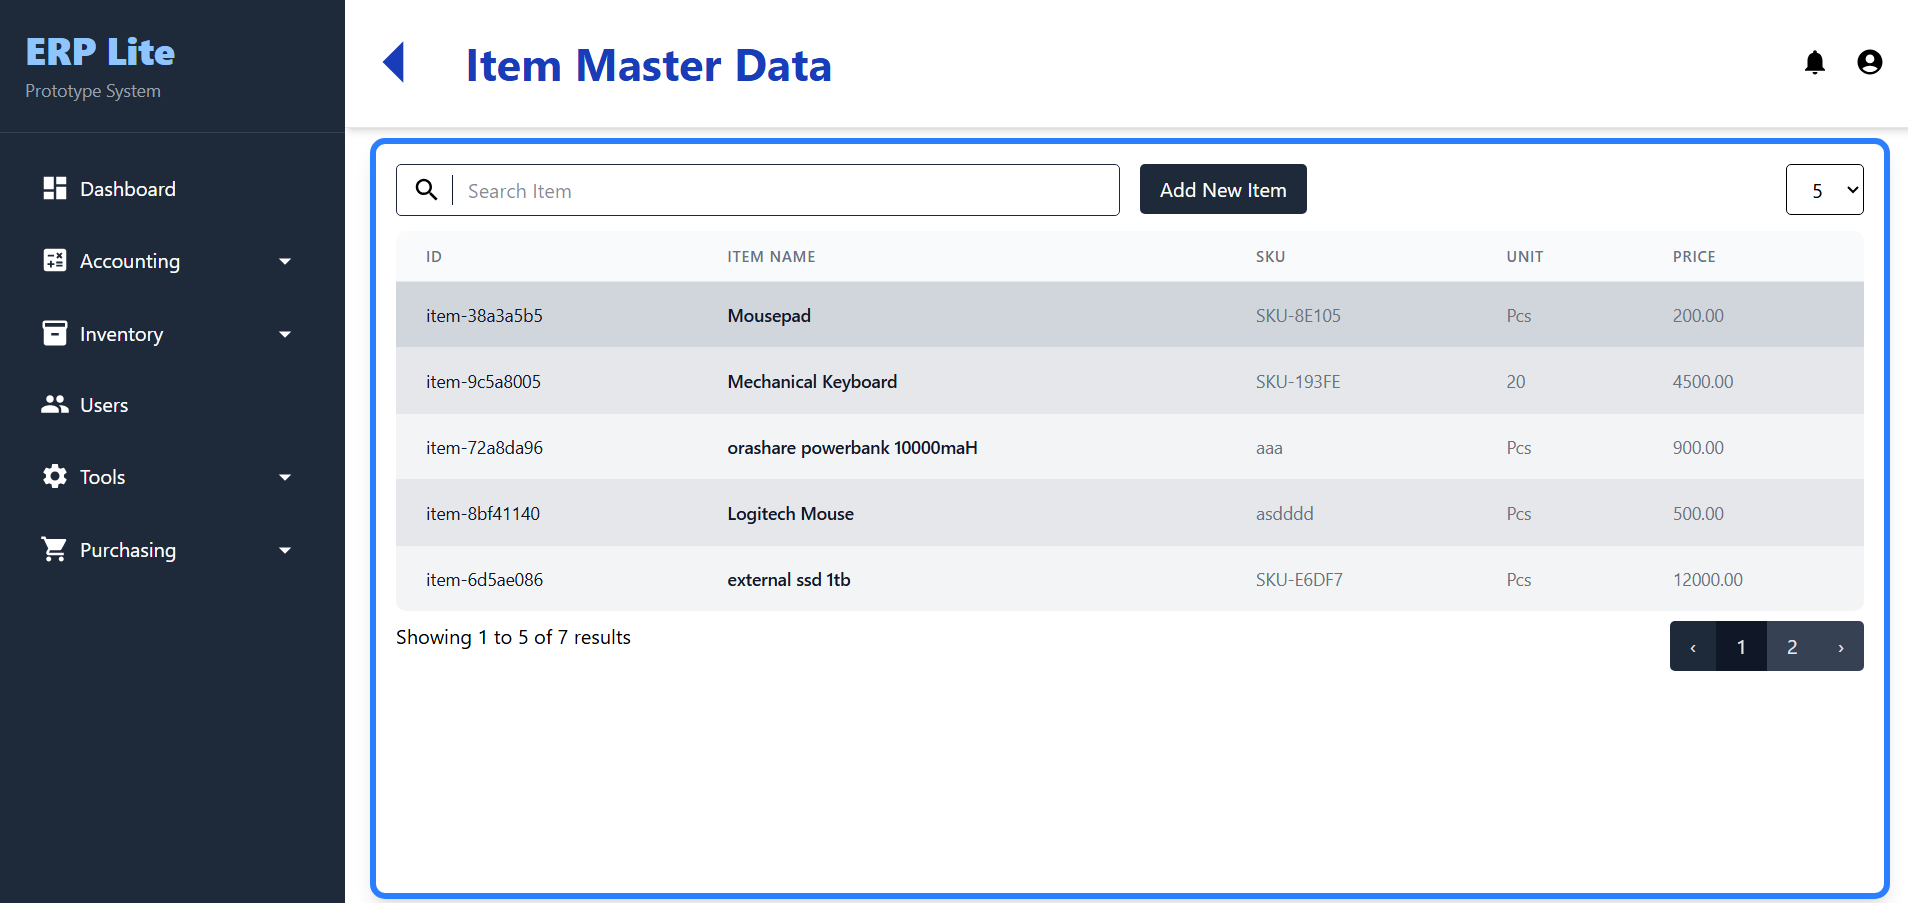This screenshot has width=1908, height=903.
Task: Select the Purchasing sidebar label
Action: (x=128, y=550)
